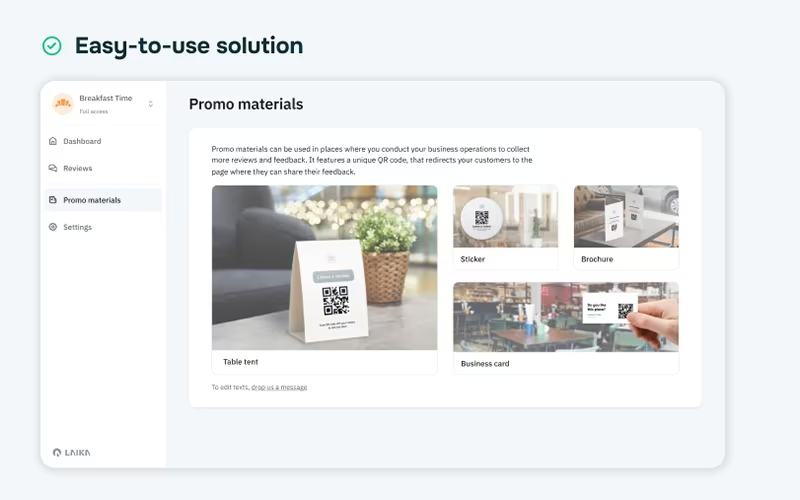Click the green checkmark heading icon
Viewport: 800px width, 500px height.
click(x=52, y=46)
